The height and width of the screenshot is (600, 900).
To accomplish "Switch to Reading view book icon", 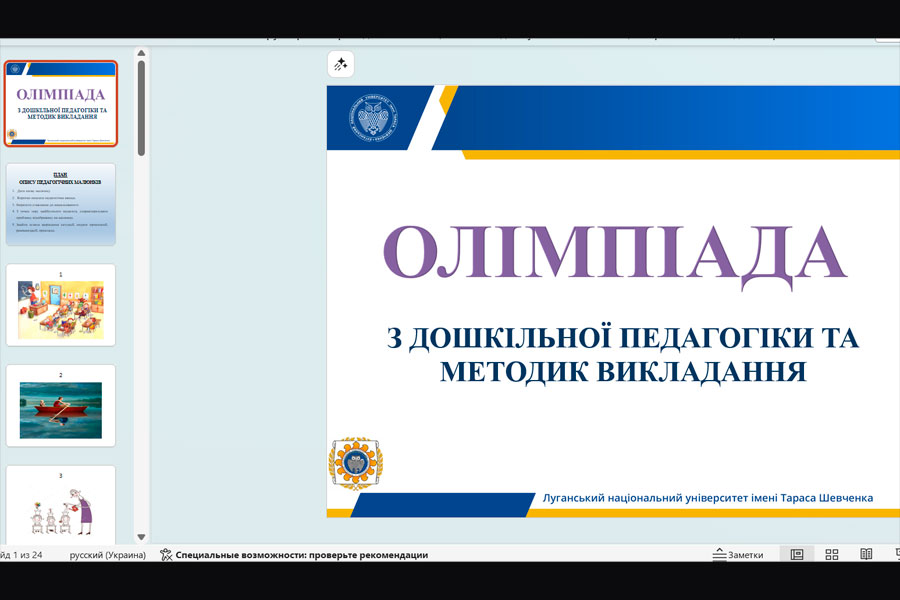I will tap(866, 554).
